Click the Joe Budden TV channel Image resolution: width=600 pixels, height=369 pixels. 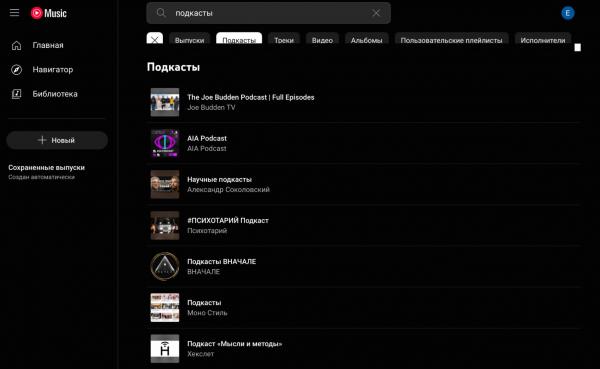(x=211, y=108)
